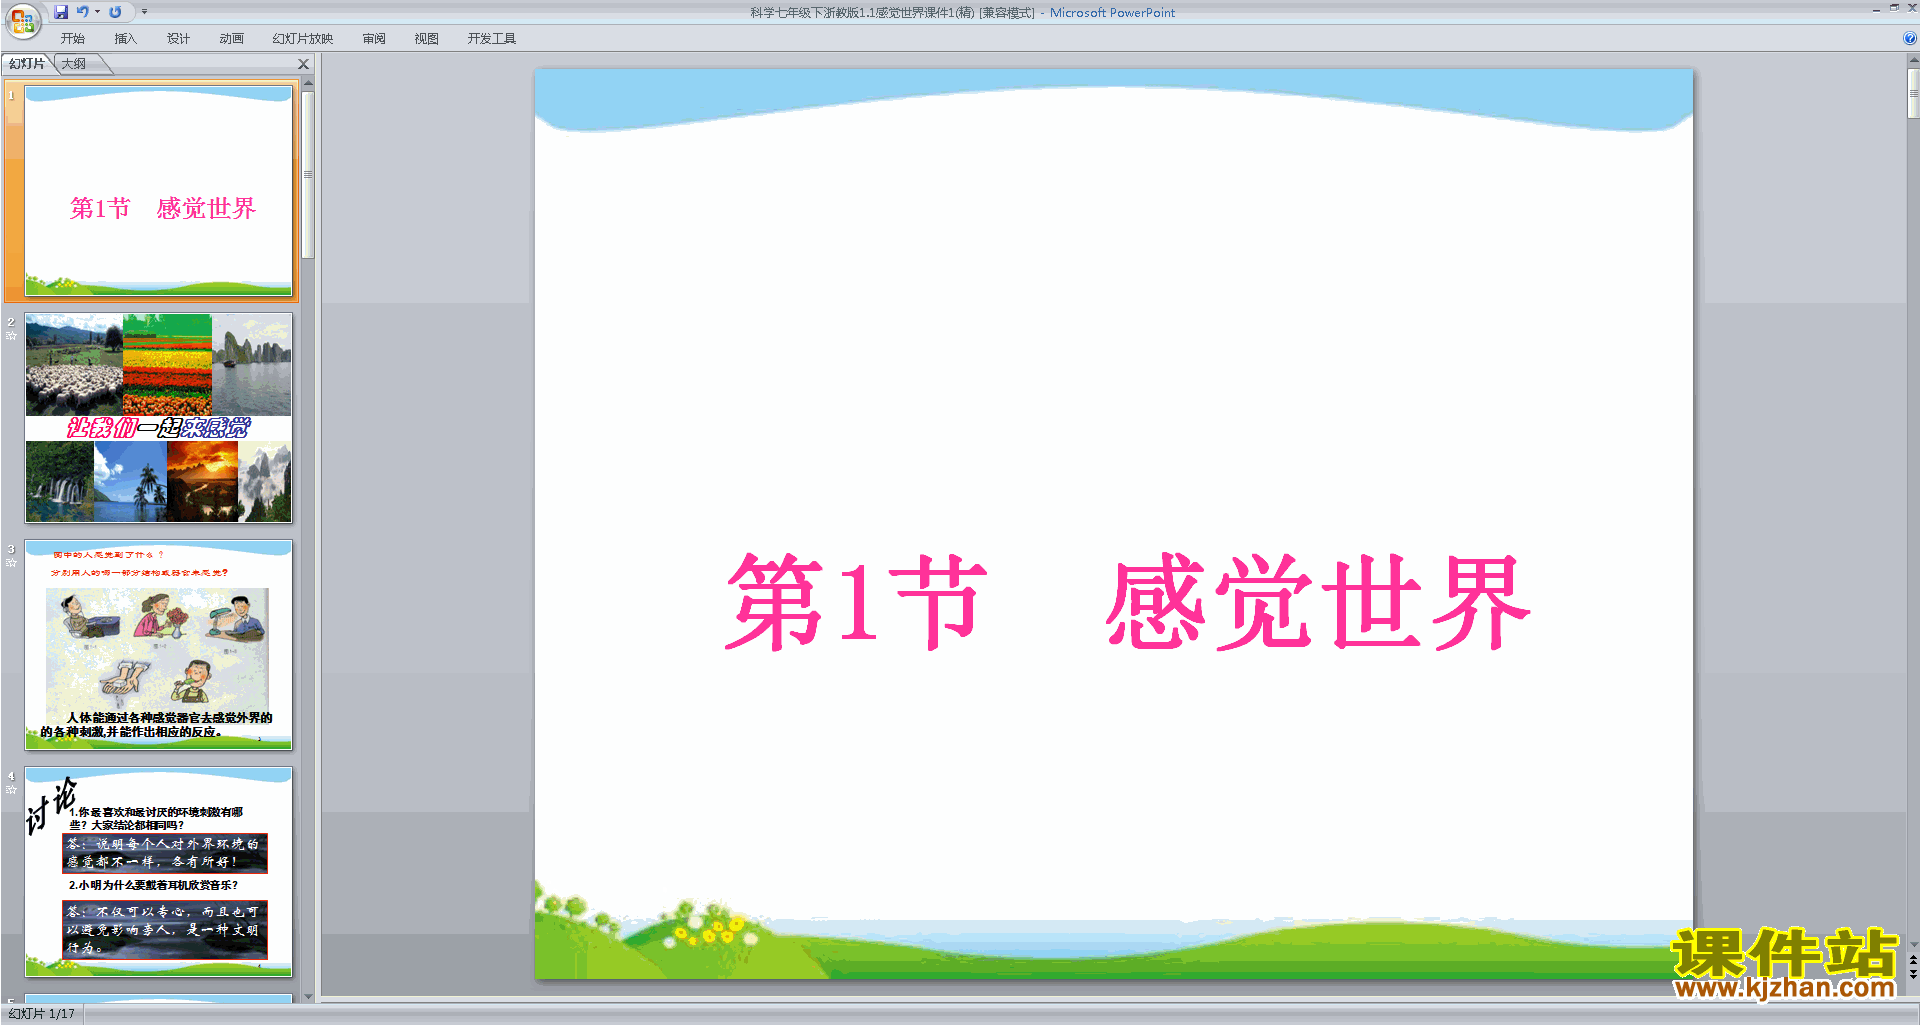
Task: Open the 视图 ribbon tab
Action: click(426, 39)
